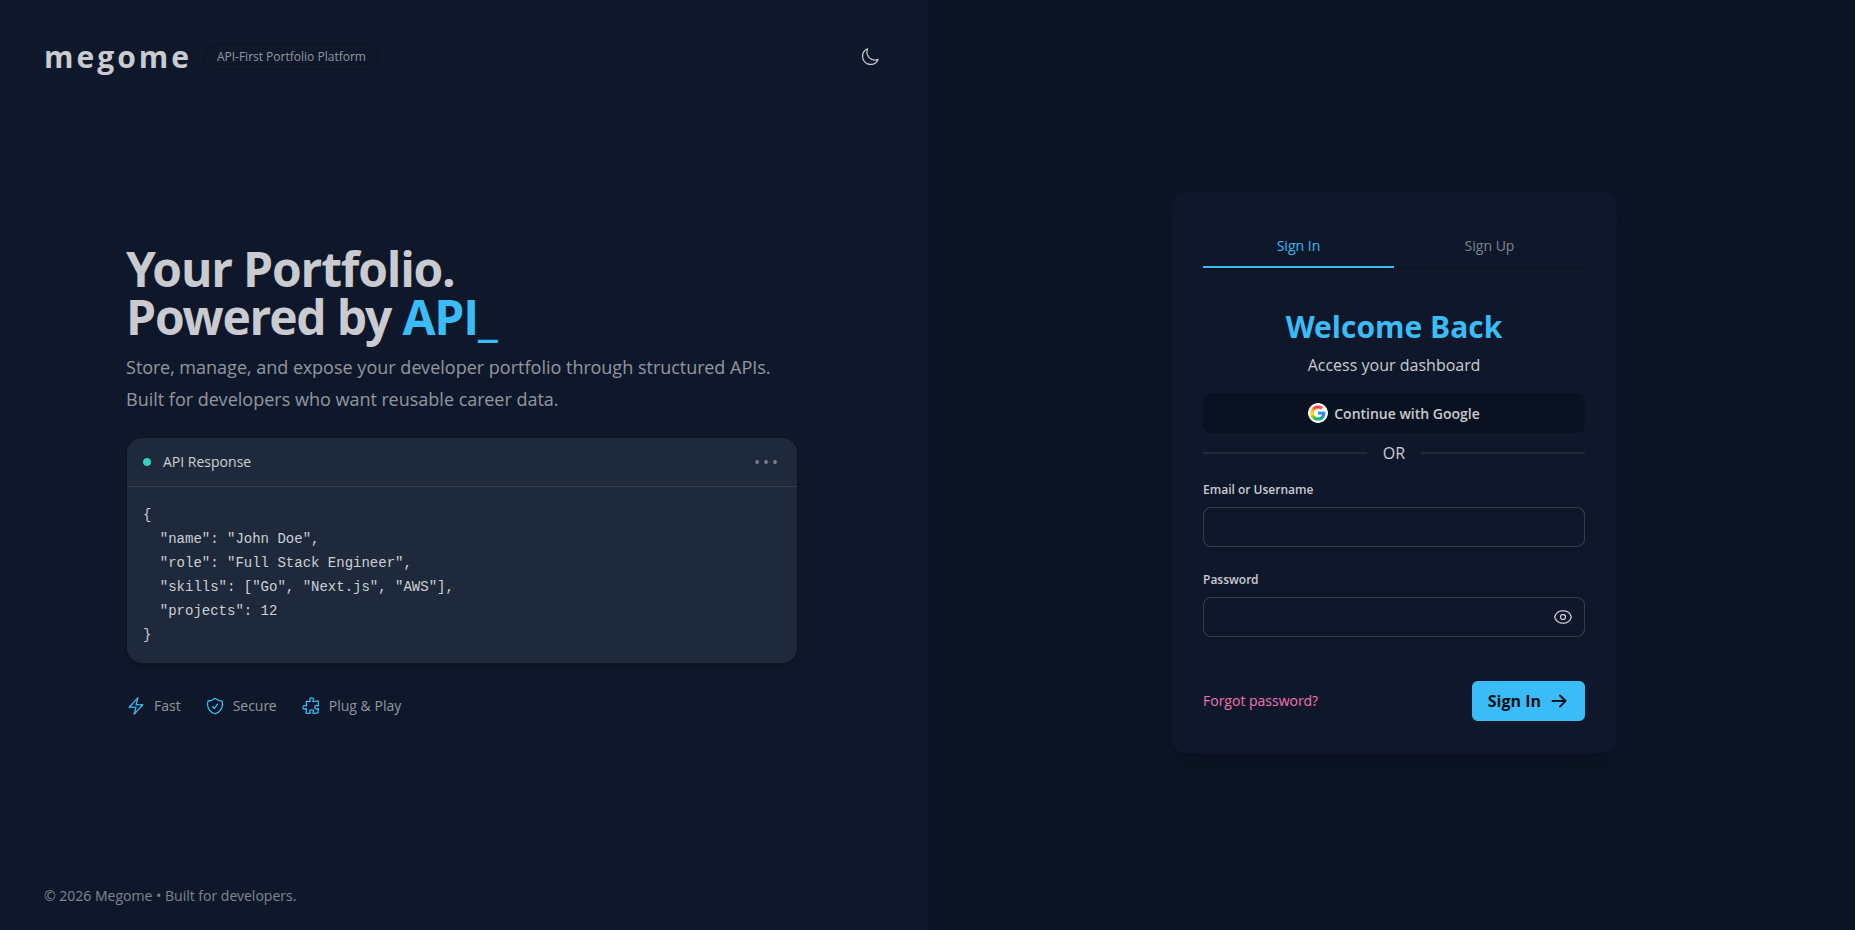Viewport: 1855px width, 930px height.
Task: Show password using the eye icon
Action: [1563, 617]
